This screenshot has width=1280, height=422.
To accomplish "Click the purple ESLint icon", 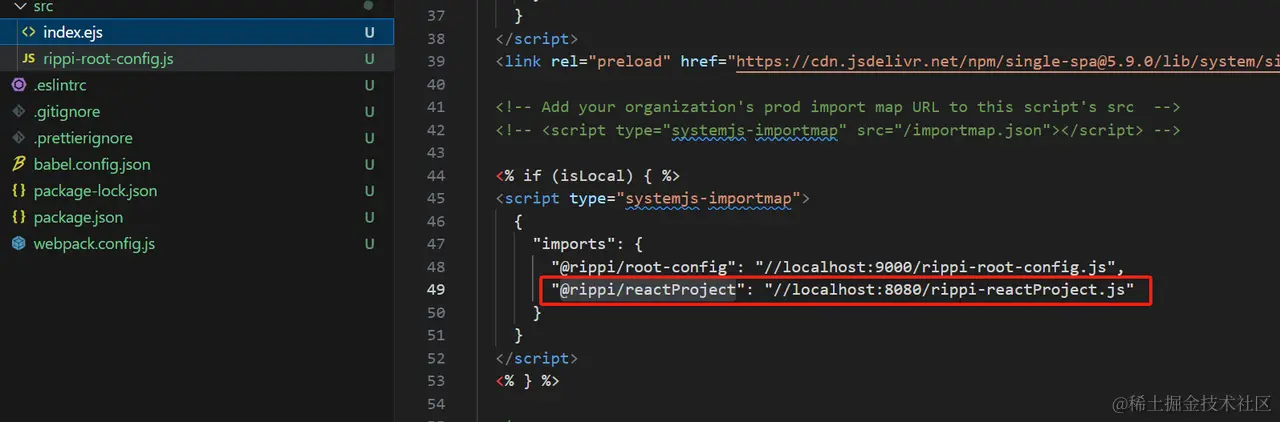I will [18, 85].
